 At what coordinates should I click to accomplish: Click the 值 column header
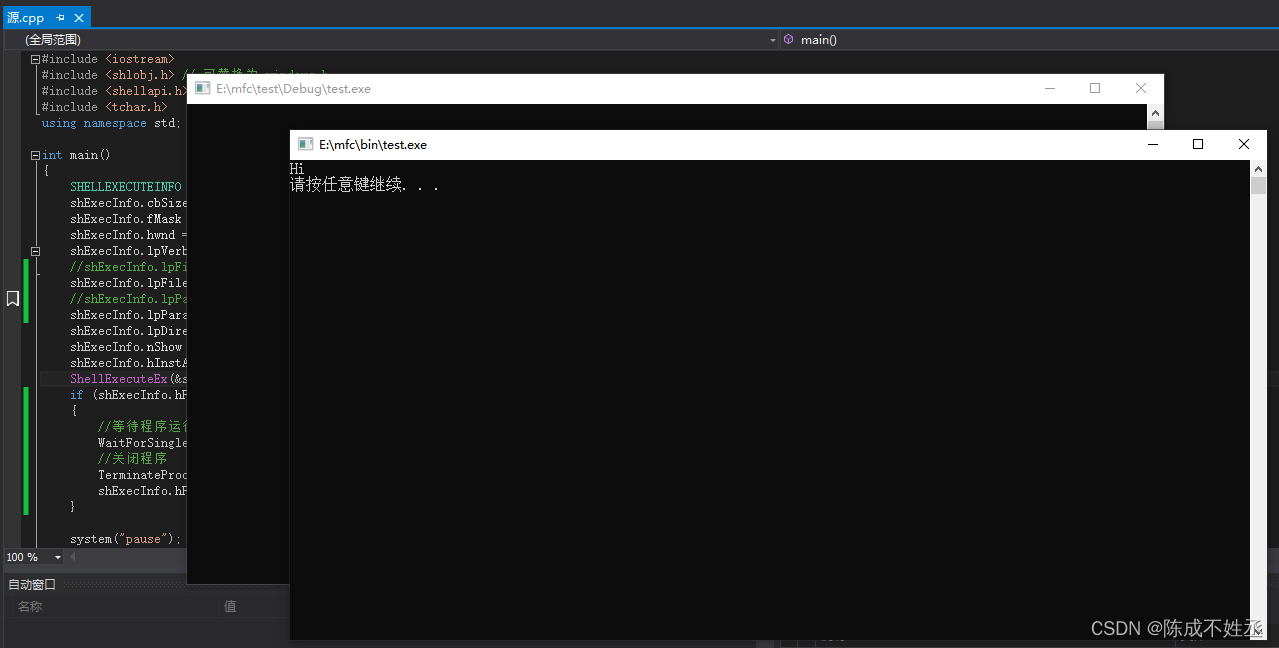(230, 606)
